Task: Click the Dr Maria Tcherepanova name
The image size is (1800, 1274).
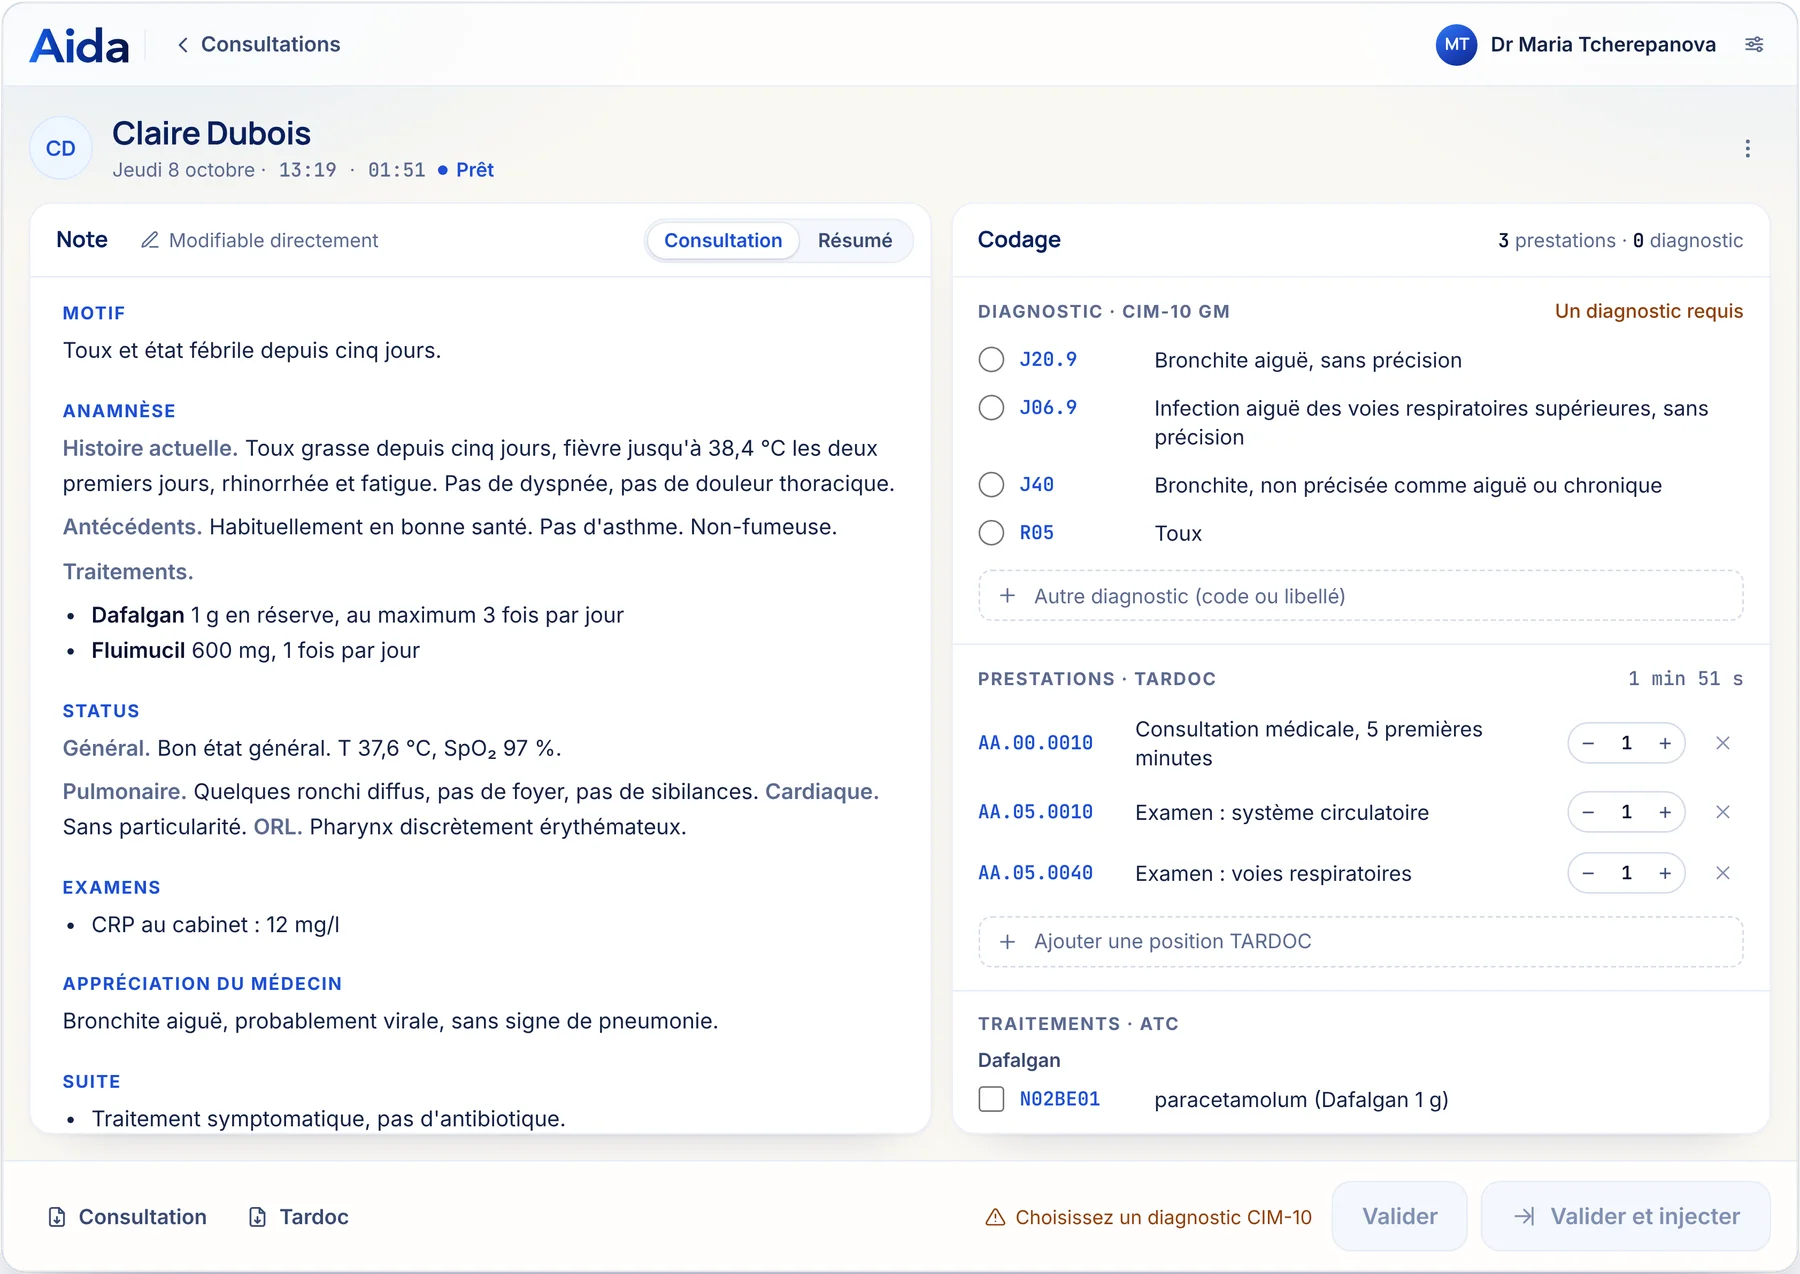Action: pyautogui.click(x=1603, y=44)
